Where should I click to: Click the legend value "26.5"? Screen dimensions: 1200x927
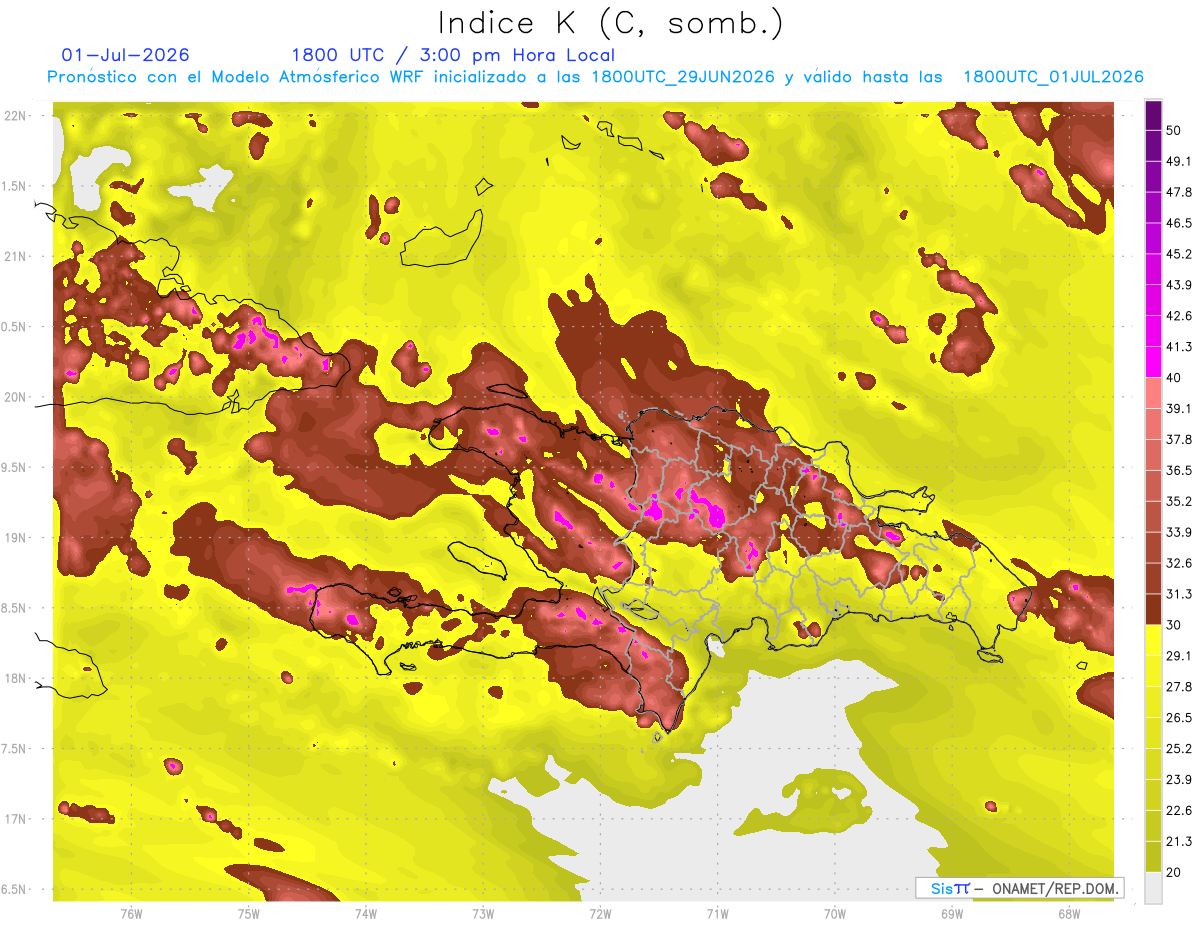(x=1179, y=718)
